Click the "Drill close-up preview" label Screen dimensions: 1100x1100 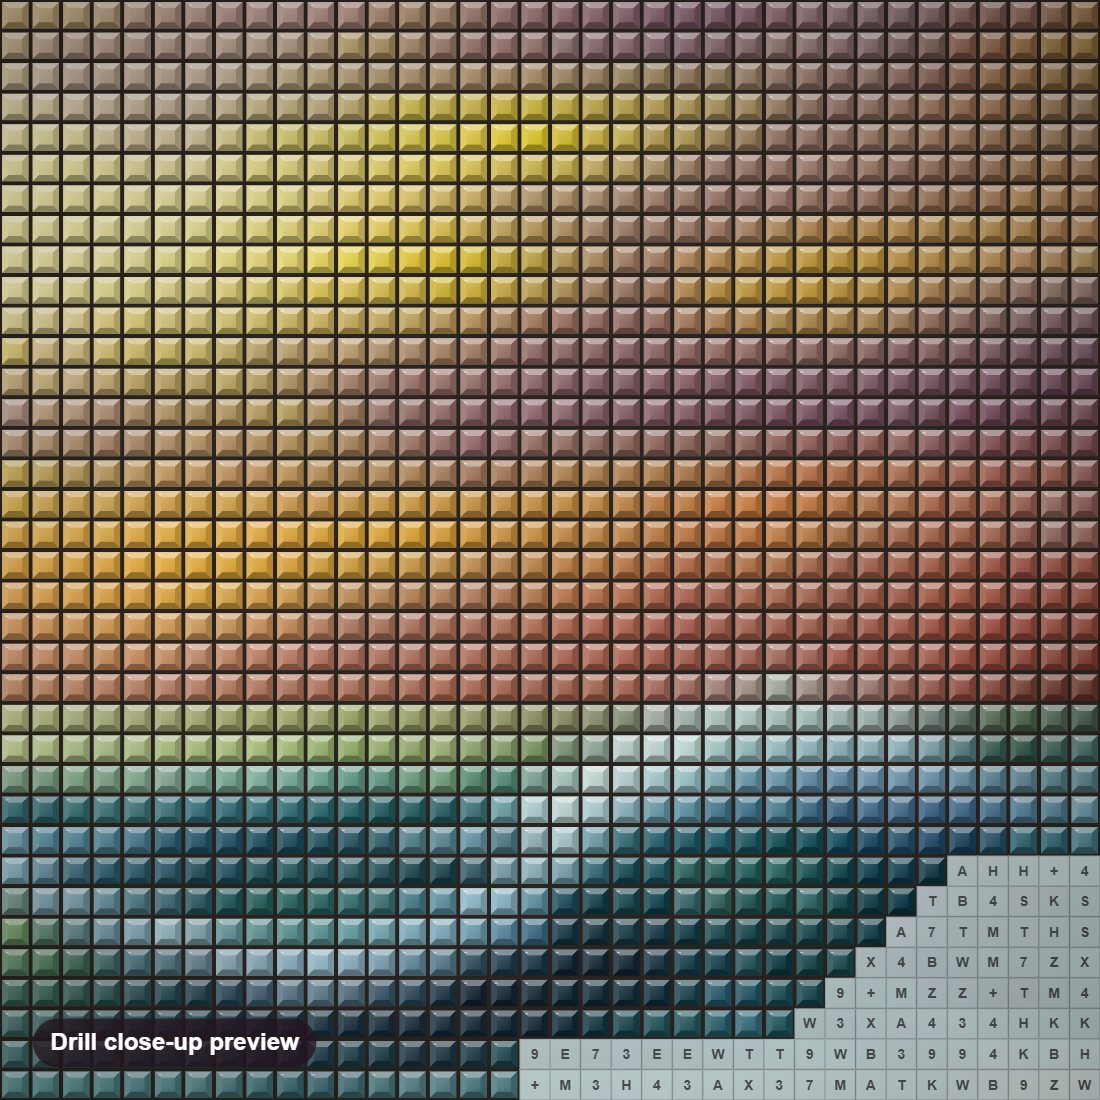tap(175, 1042)
